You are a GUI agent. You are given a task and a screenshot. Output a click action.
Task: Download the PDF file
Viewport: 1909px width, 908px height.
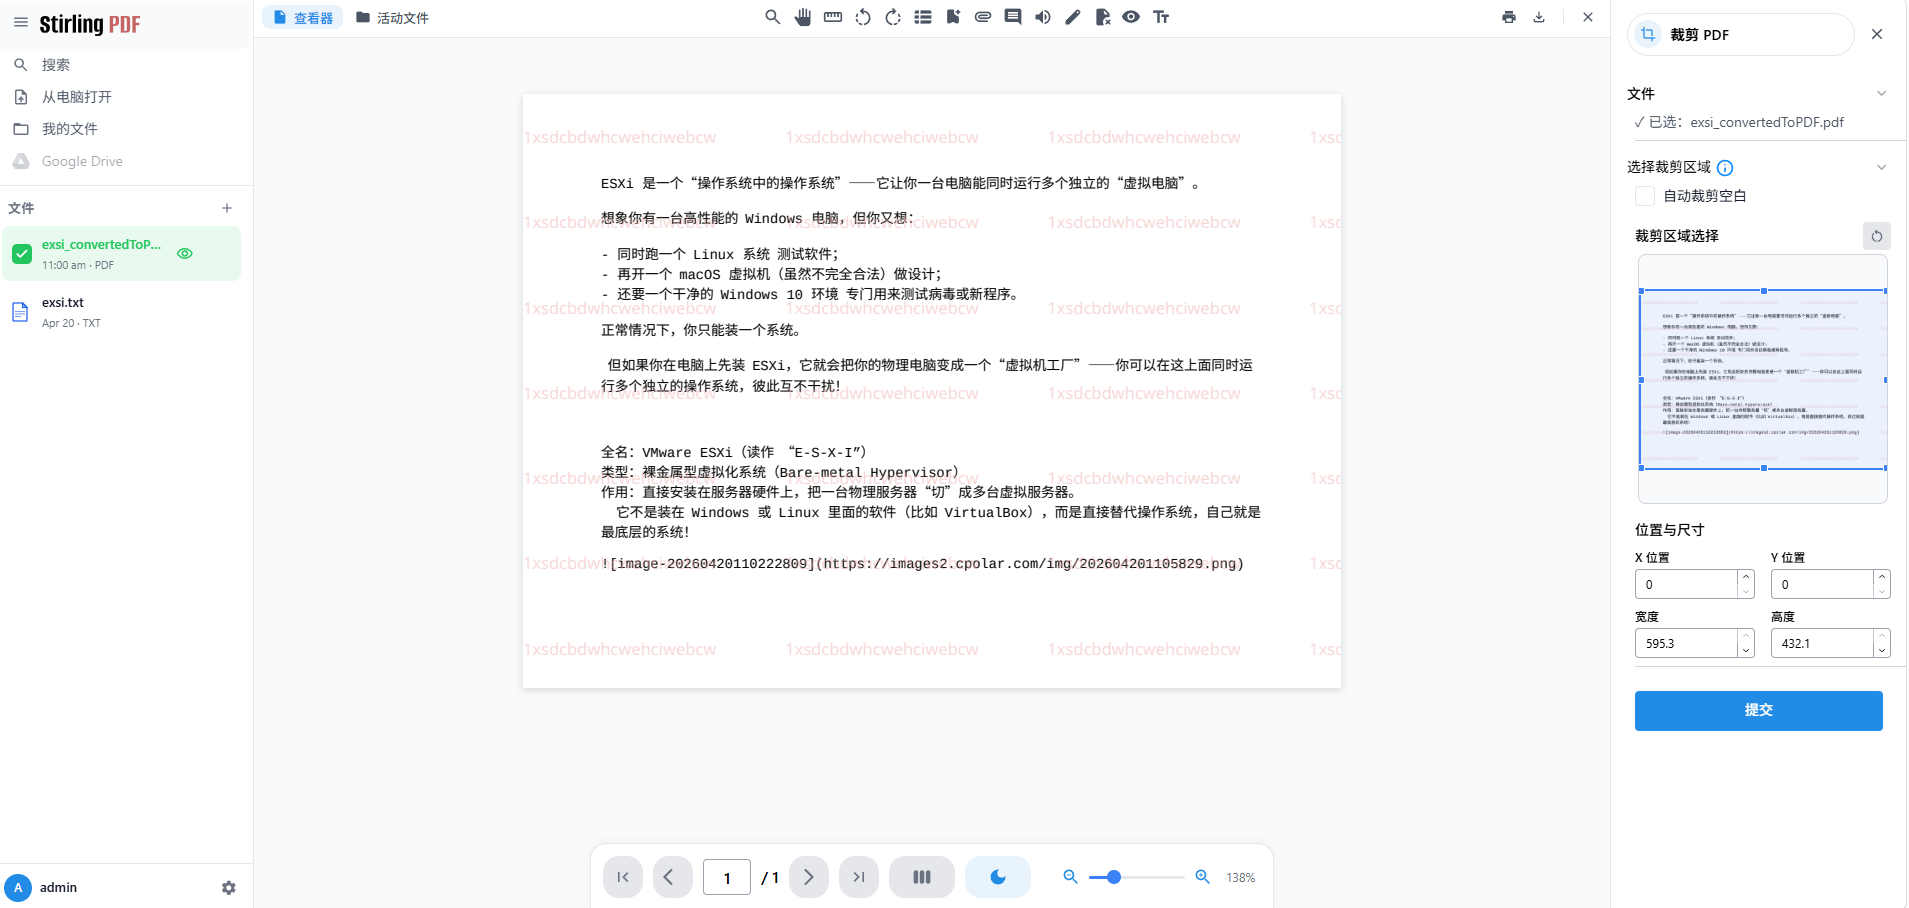tap(1539, 17)
